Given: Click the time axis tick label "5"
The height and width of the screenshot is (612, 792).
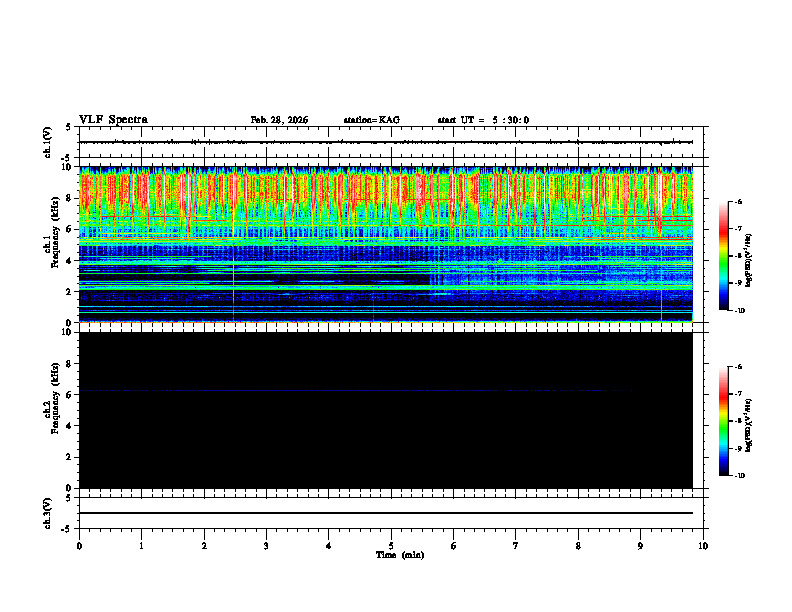Looking at the screenshot, I should [391, 546].
